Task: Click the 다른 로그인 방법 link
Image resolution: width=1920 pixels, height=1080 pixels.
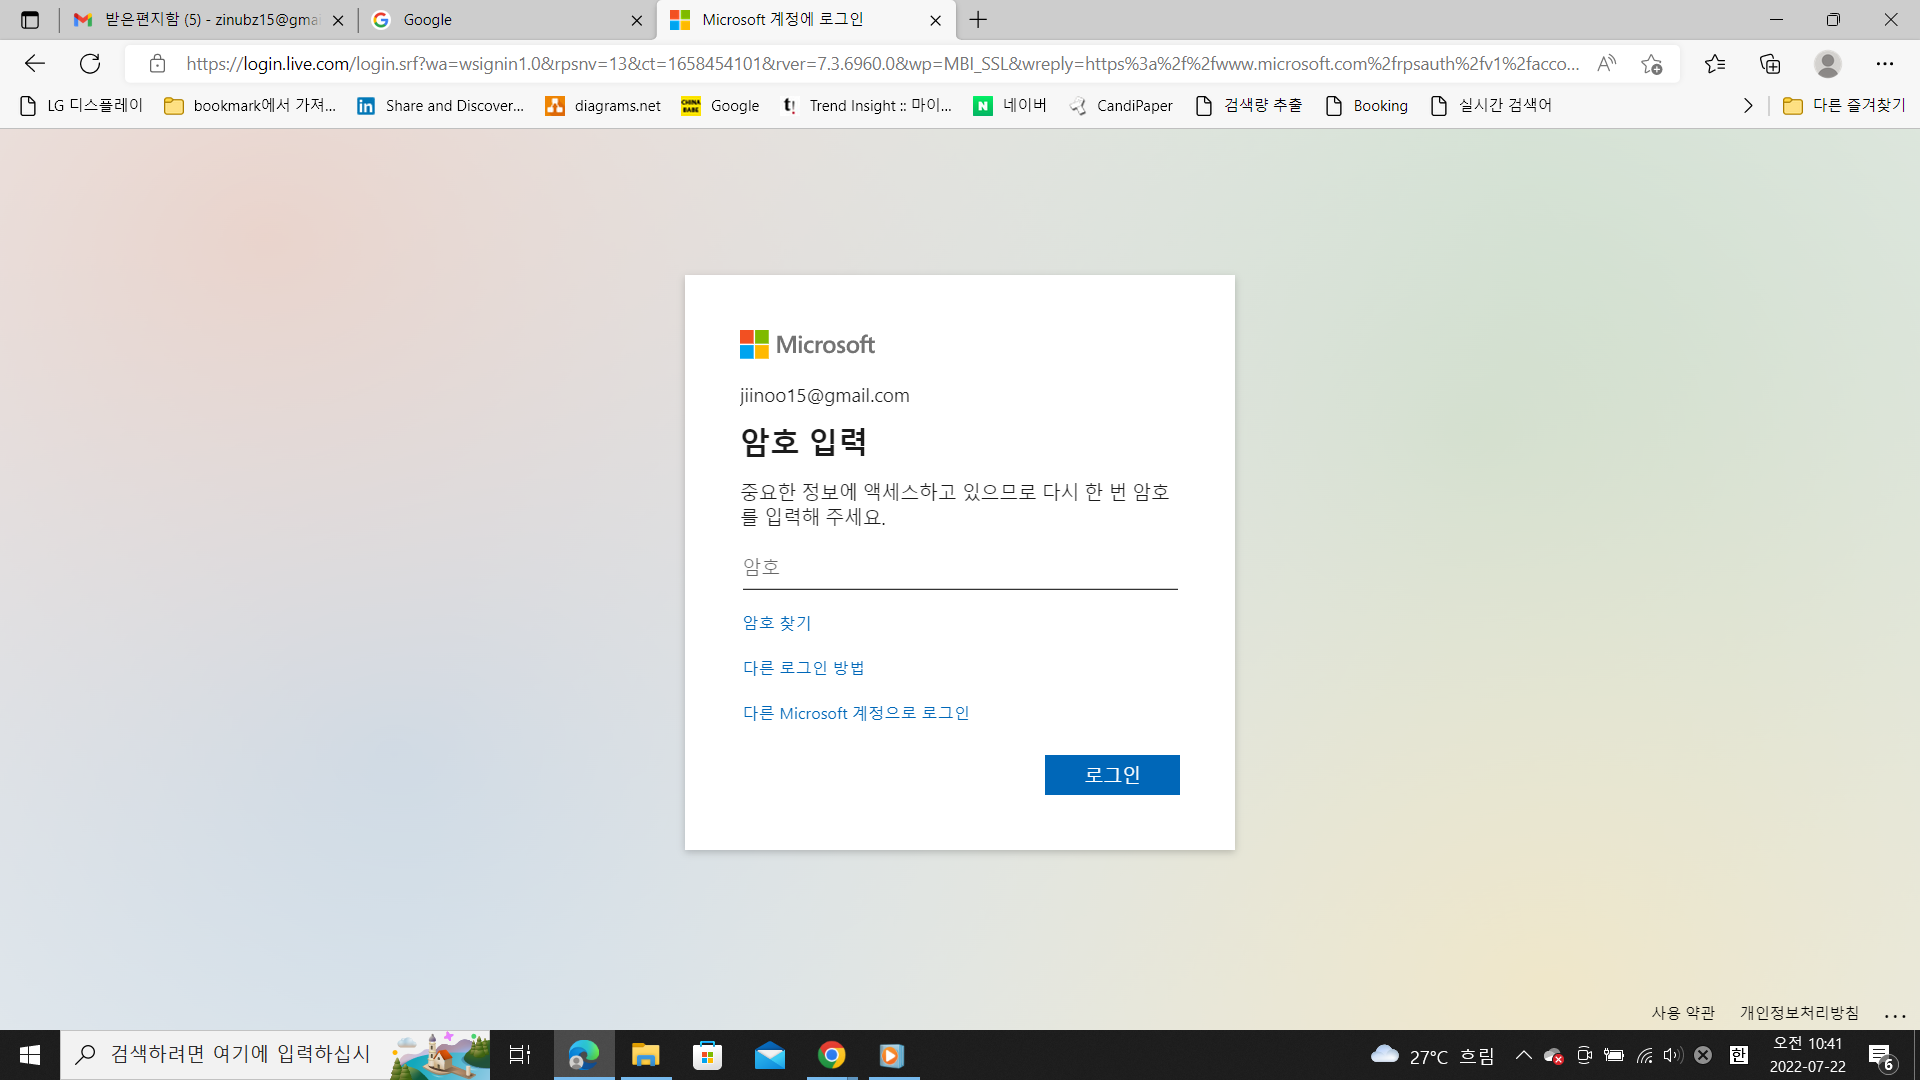Action: point(803,668)
